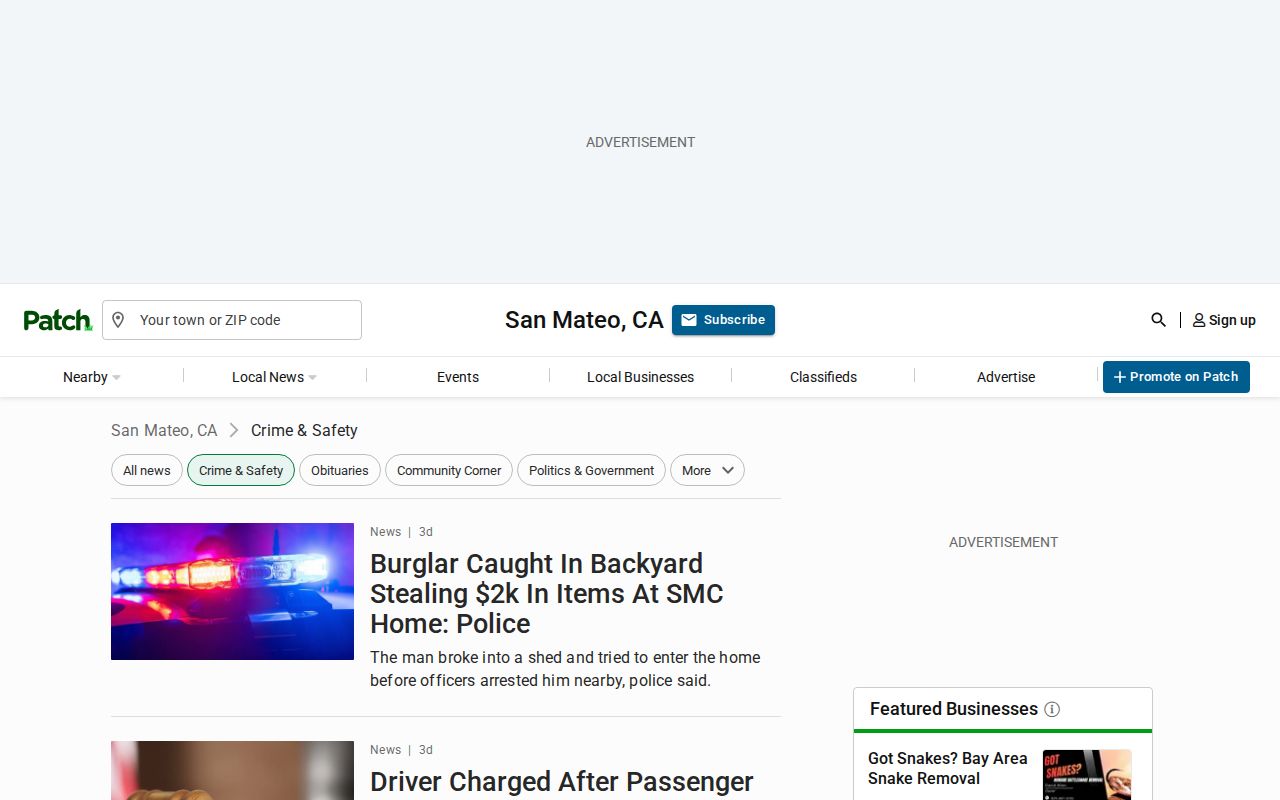Open the Events menu item
The image size is (1280, 800).
458,377
